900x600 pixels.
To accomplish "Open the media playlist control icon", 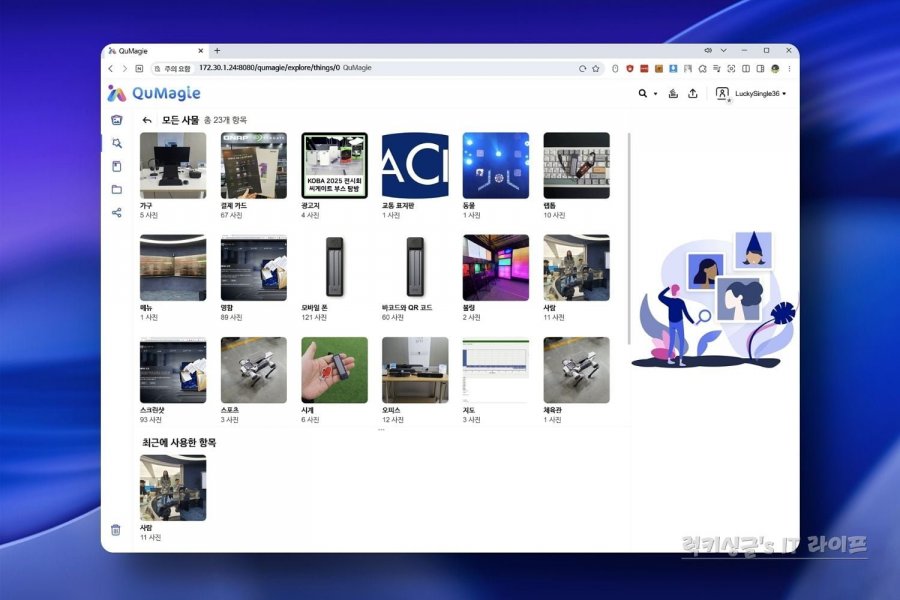I will pyautogui.click(x=717, y=68).
